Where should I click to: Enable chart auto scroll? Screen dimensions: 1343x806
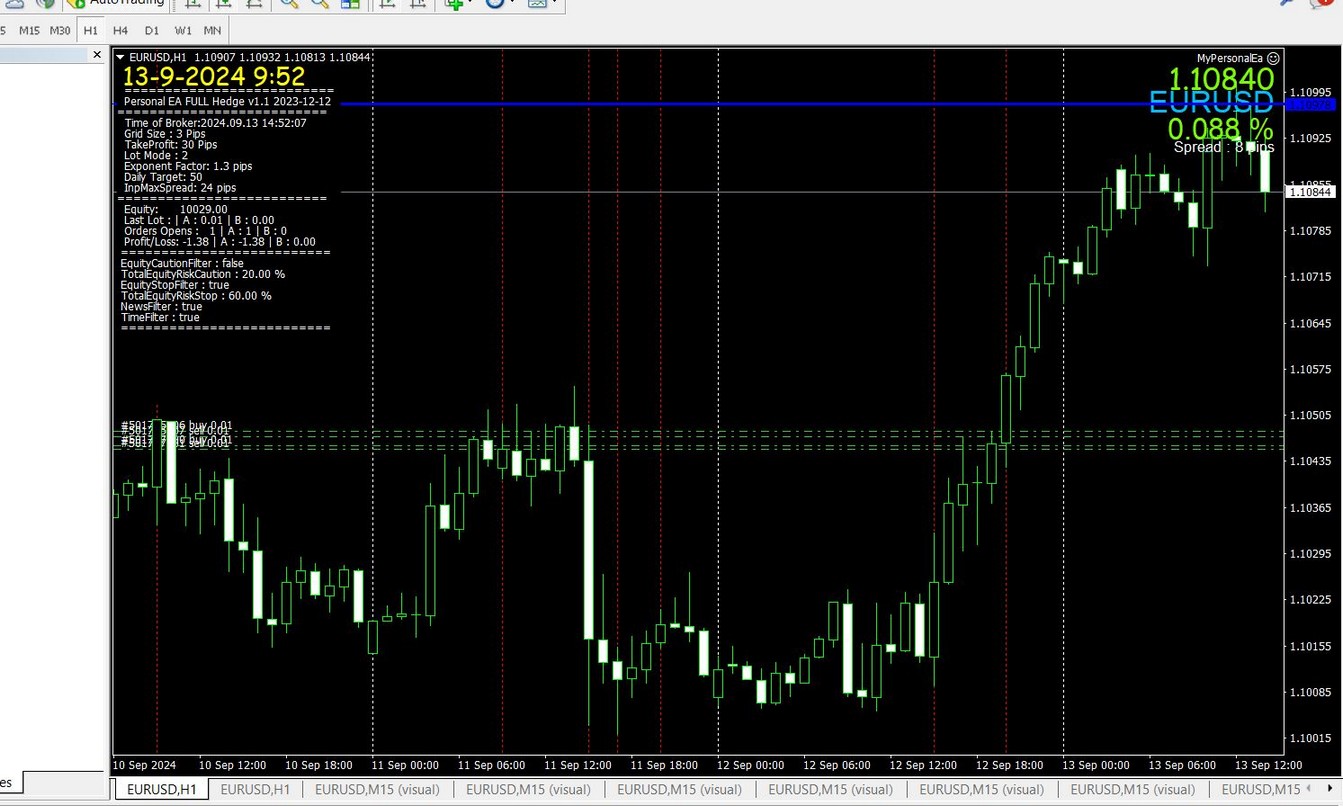tap(386, 4)
